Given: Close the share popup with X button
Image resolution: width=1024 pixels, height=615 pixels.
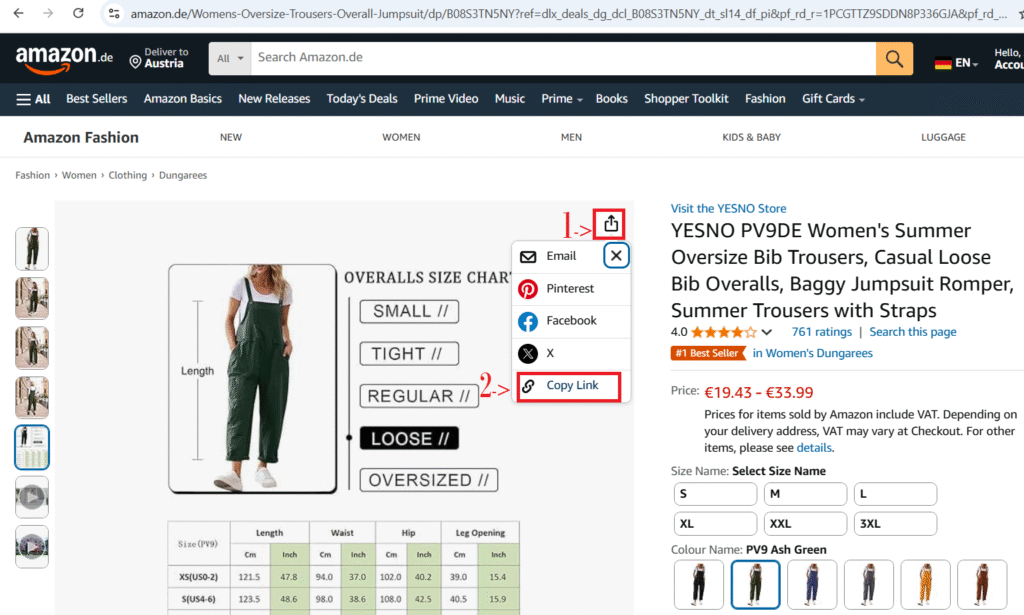Looking at the screenshot, I should pos(616,256).
